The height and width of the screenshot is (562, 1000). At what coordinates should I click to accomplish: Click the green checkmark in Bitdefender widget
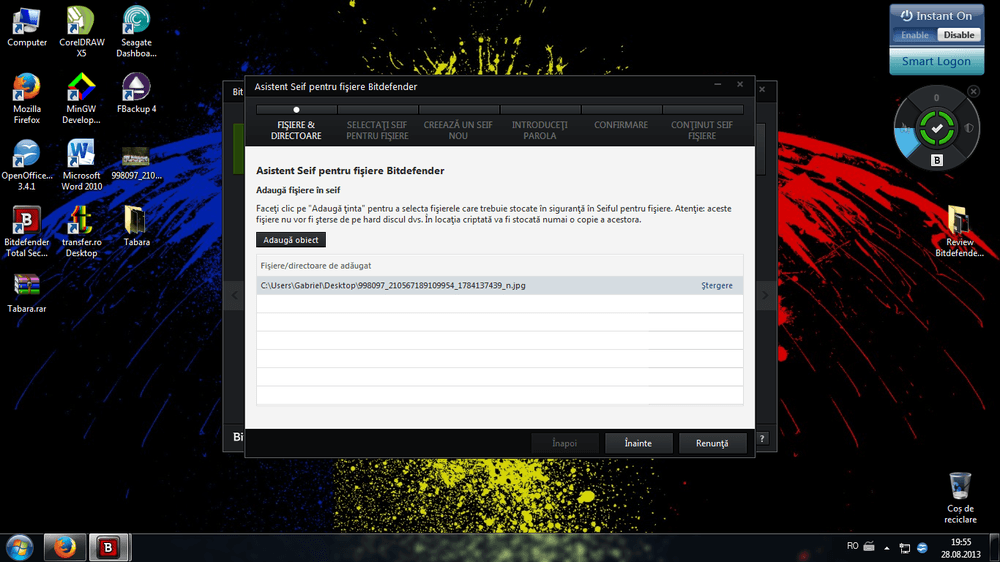coord(937,128)
